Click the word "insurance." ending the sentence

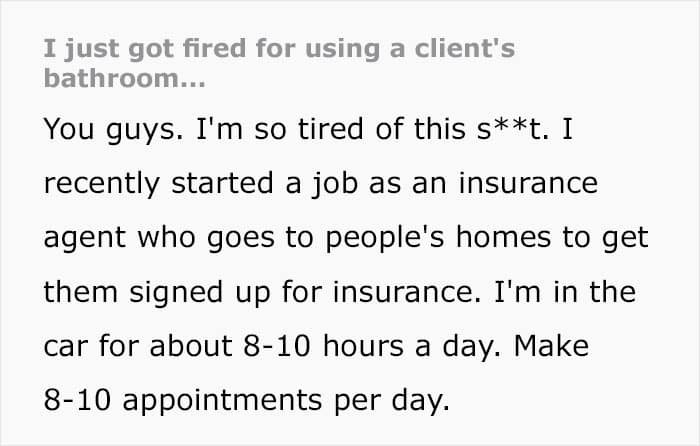point(407,292)
